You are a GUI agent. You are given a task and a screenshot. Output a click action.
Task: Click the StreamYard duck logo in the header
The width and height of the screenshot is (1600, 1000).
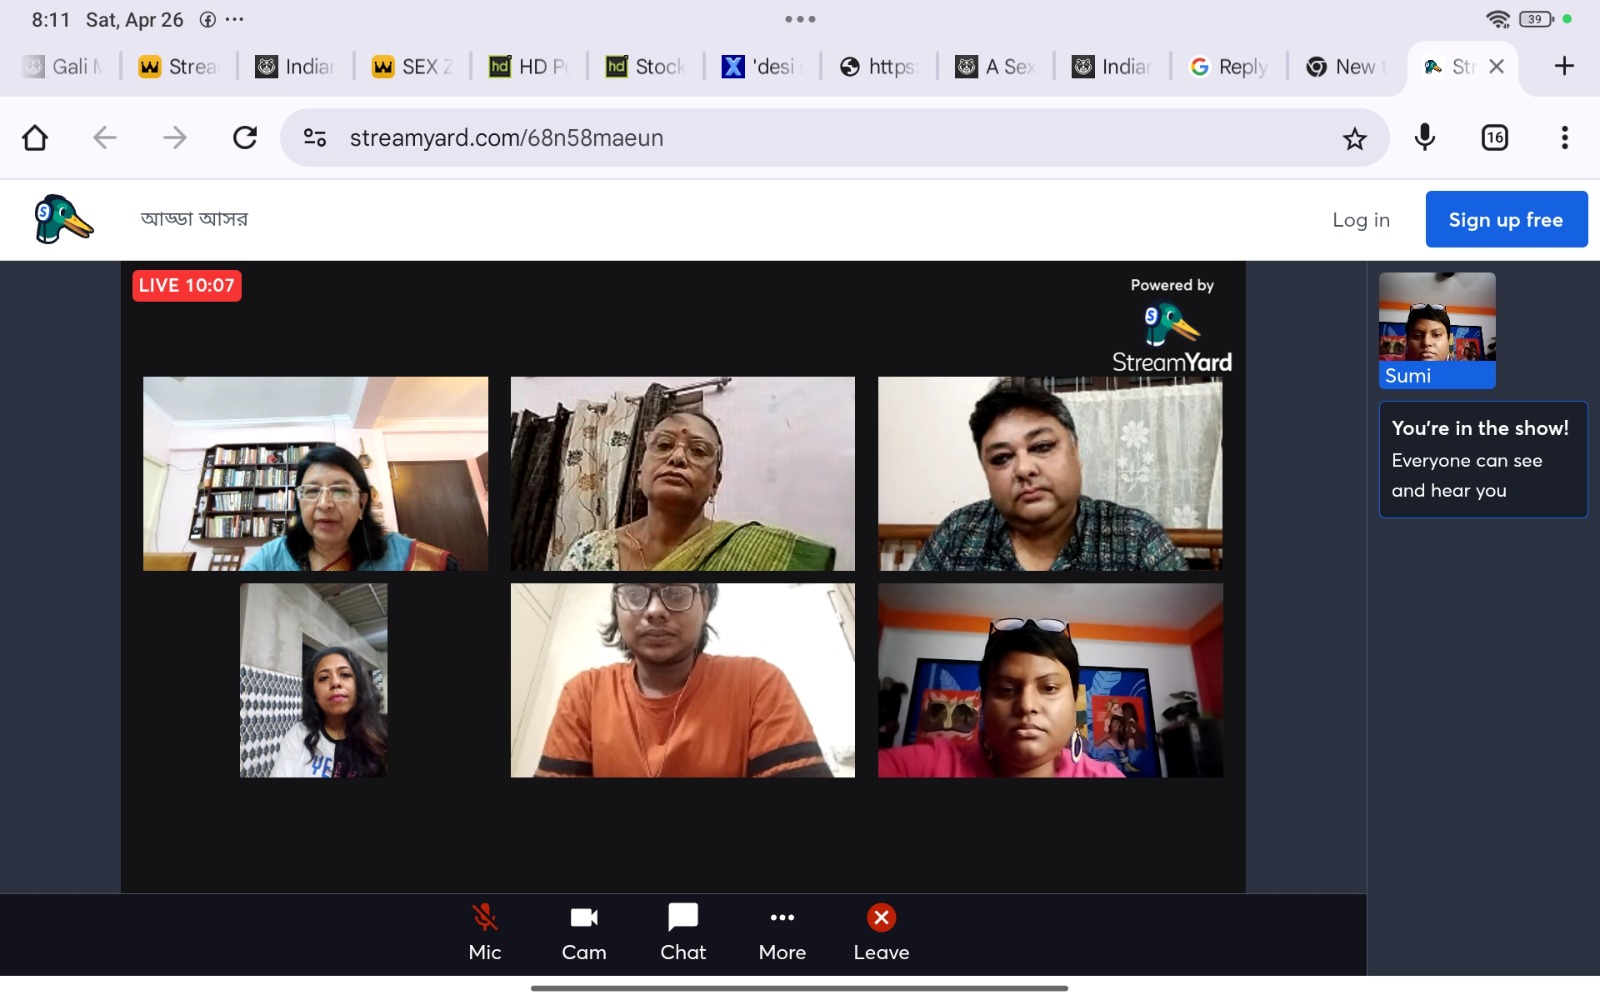[63, 220]
